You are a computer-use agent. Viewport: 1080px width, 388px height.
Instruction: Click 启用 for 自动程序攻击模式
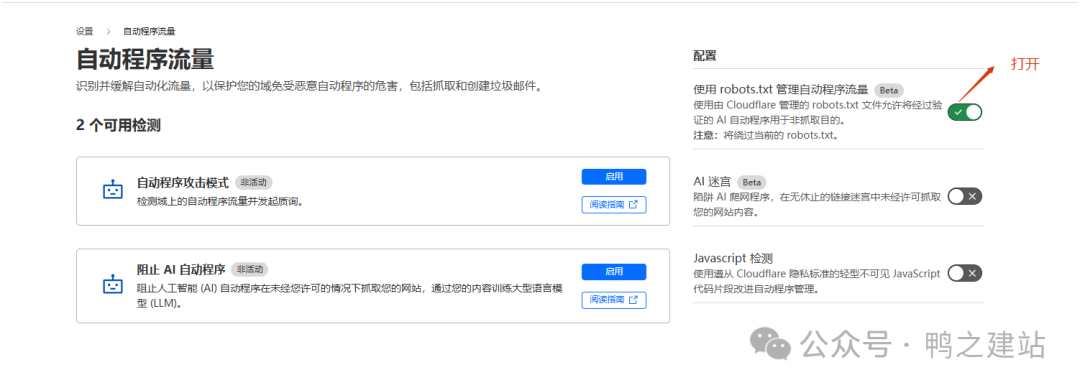pos(614,176)
